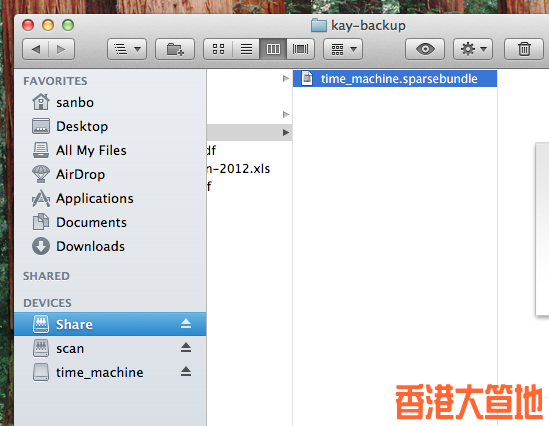The height and width of the screenshot is (426, 549).
Task: Select the highlighted folder row with arrow
Action: click(249, 132)
